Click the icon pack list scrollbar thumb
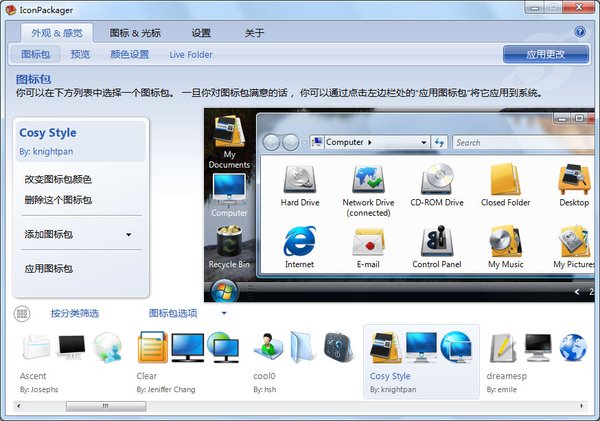Screen dimensions: 600x421 coord(106,406)
